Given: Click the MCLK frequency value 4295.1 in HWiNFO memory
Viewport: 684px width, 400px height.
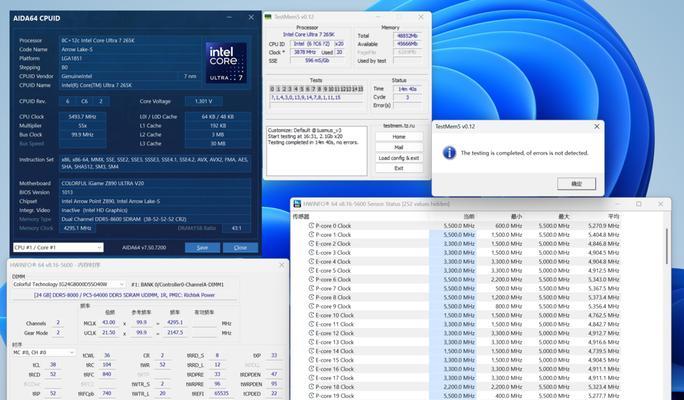Looking at the screenshot, I should pos(175,323).
